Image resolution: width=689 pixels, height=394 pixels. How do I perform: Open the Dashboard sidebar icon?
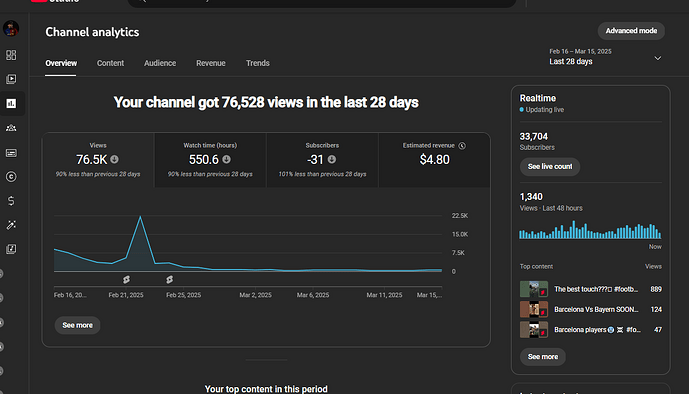[x=11, y=55]
